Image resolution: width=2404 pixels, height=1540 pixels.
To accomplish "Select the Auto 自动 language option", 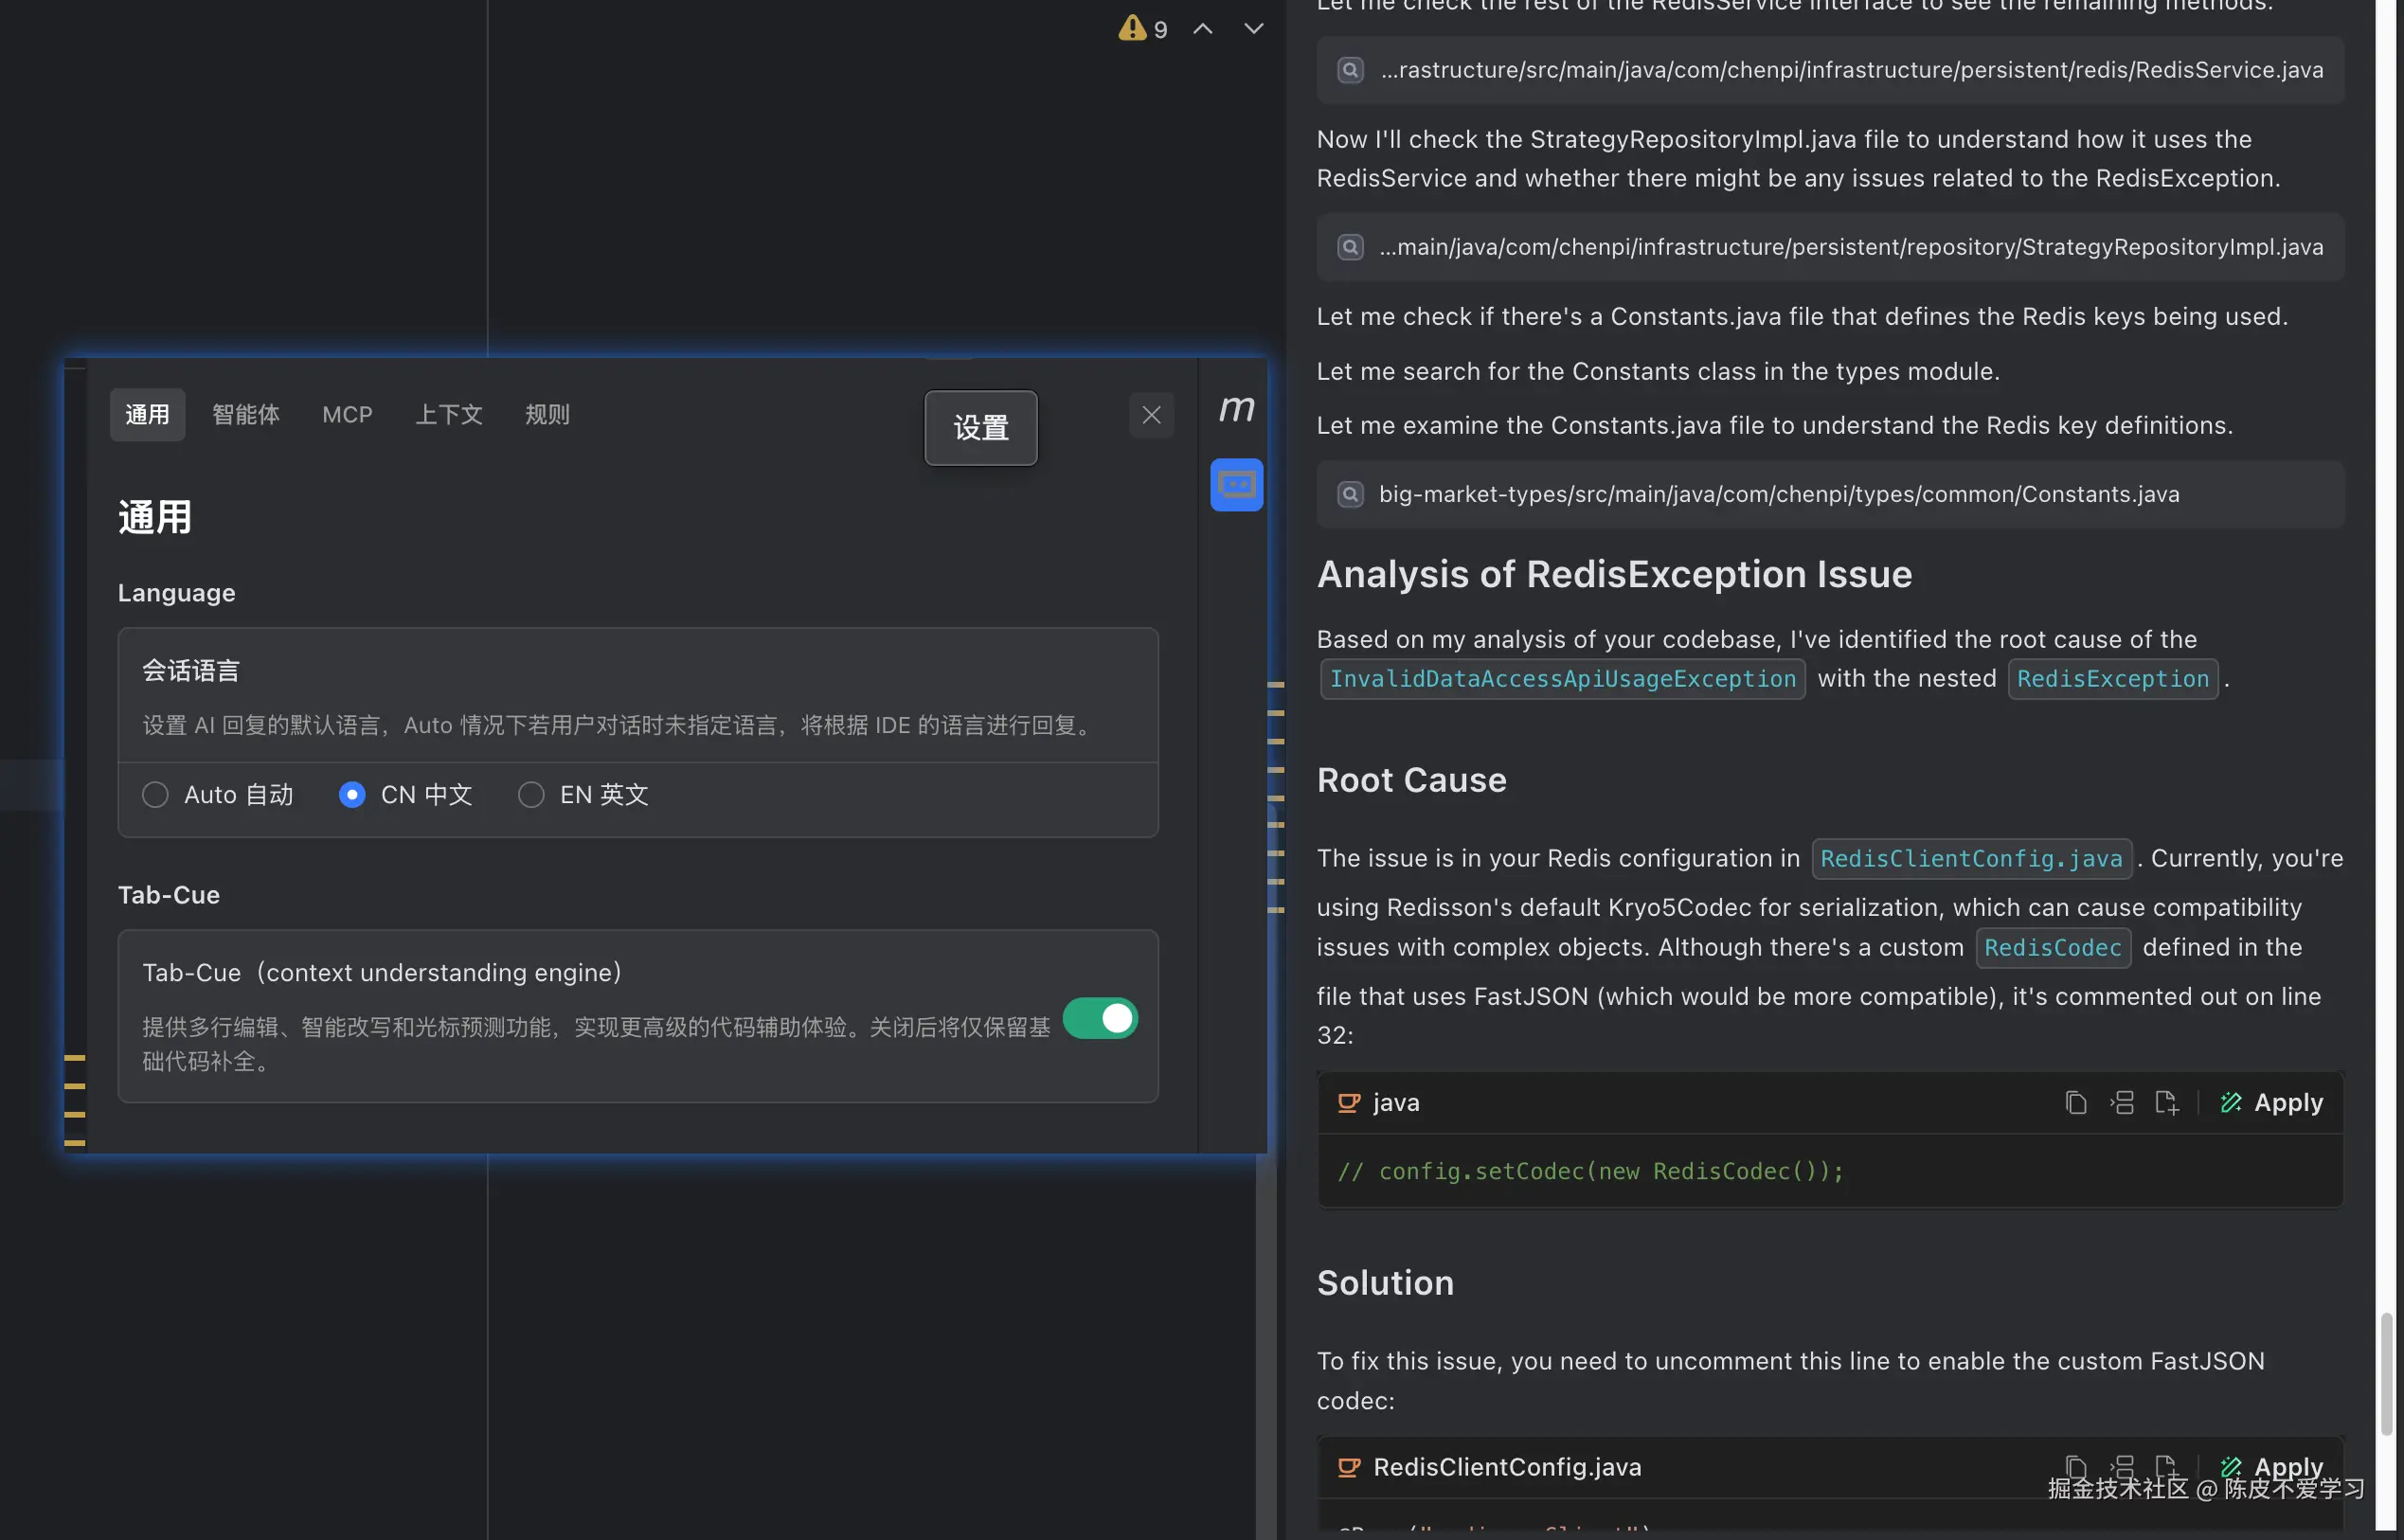I will tap(155, 794).
